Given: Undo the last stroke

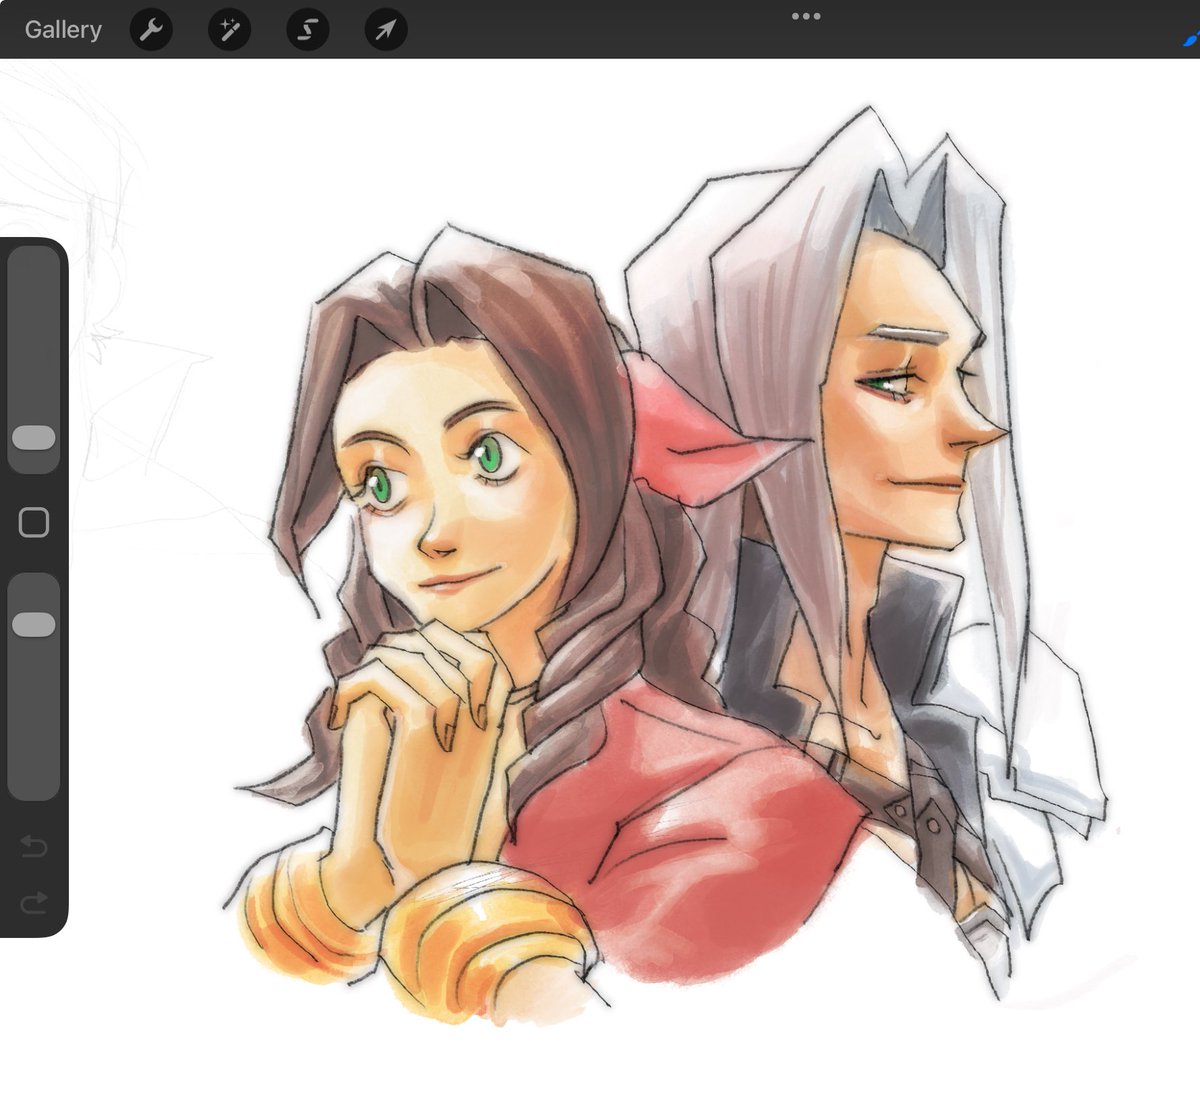Looking at the screenshot, I should [x=34, y=848].
